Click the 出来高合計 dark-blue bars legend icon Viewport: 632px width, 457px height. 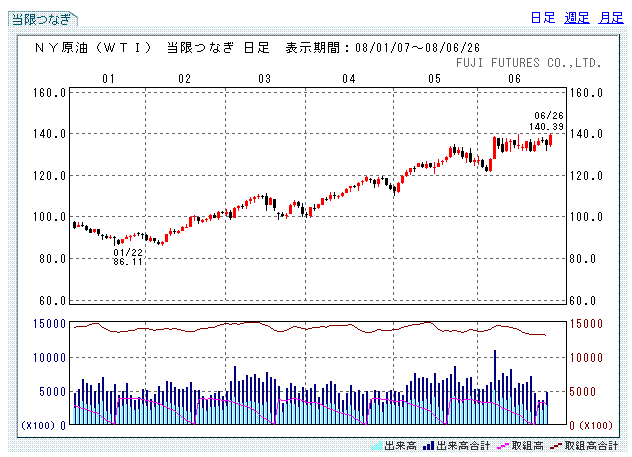click(x=427, y=446)
